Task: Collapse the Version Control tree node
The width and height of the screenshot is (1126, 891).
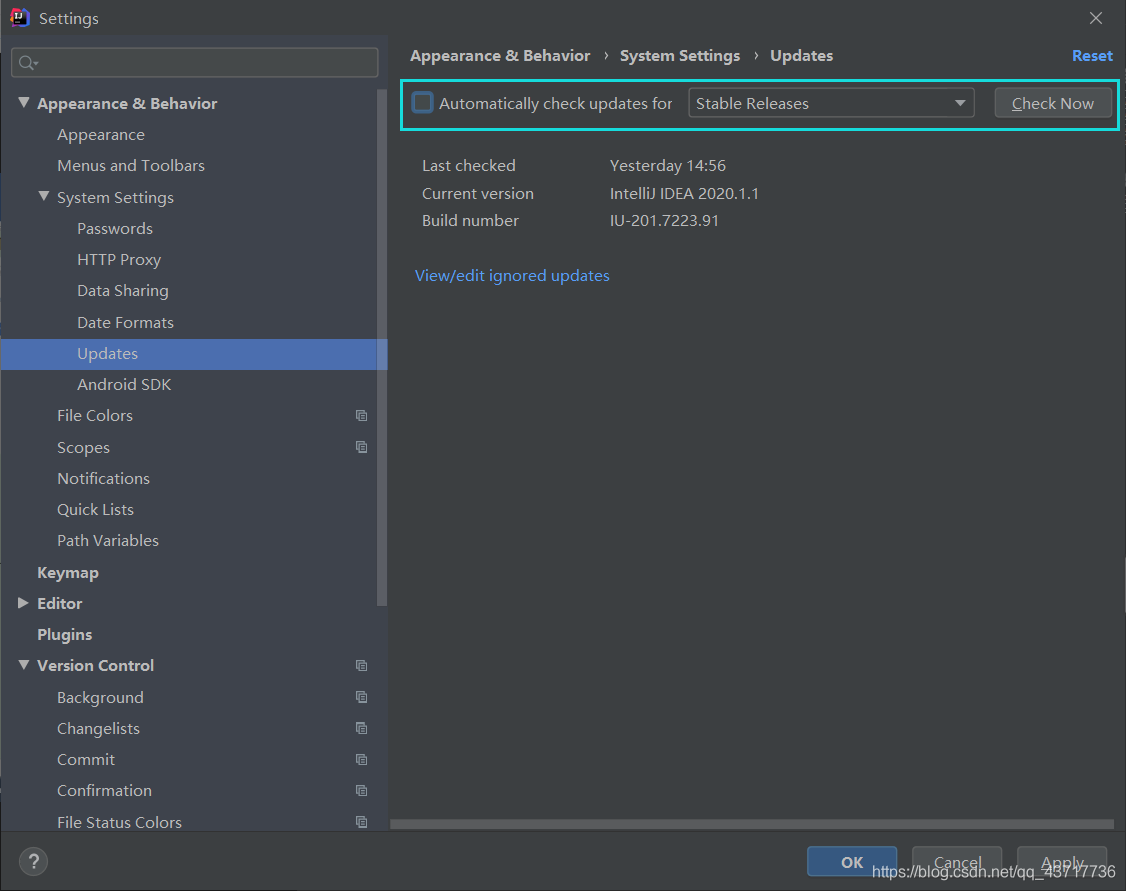Action: point(24,665)
